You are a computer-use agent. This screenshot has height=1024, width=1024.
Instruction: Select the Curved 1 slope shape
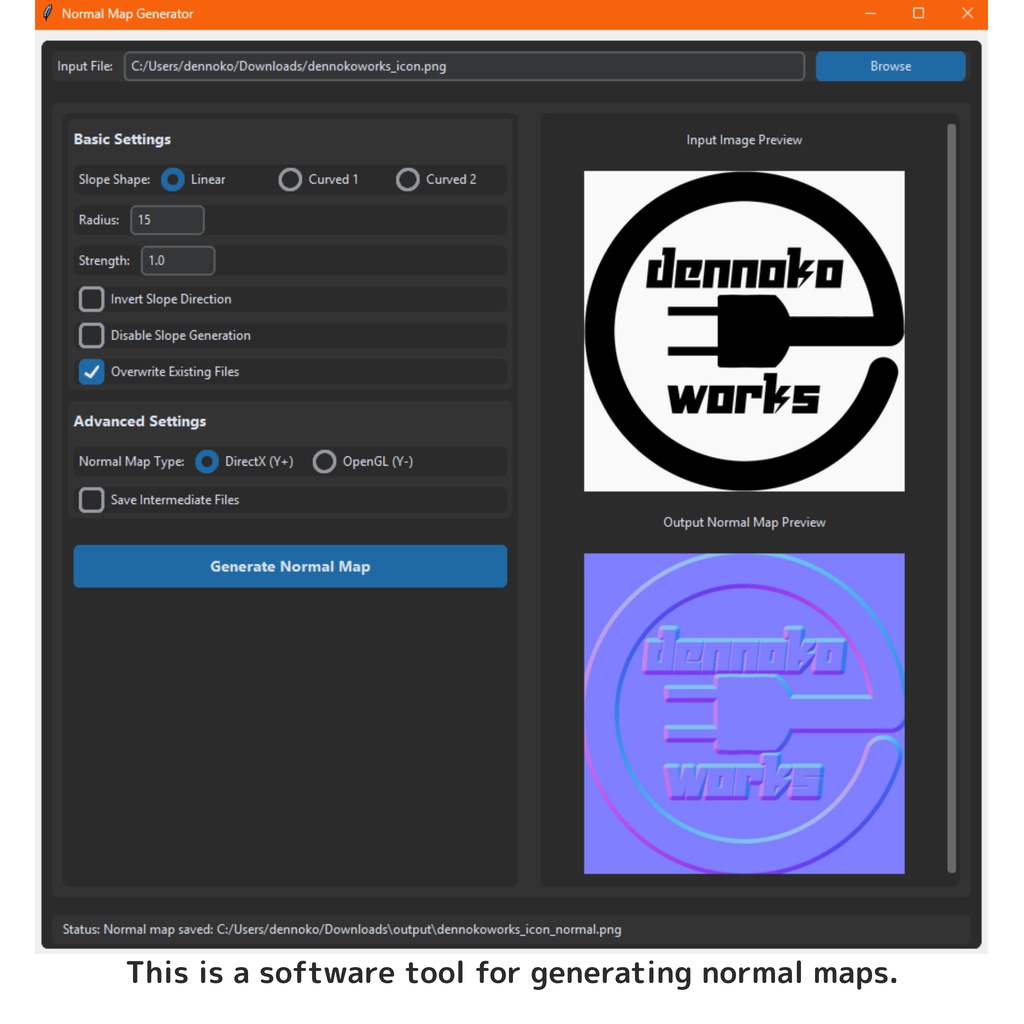tap(290, 180)
